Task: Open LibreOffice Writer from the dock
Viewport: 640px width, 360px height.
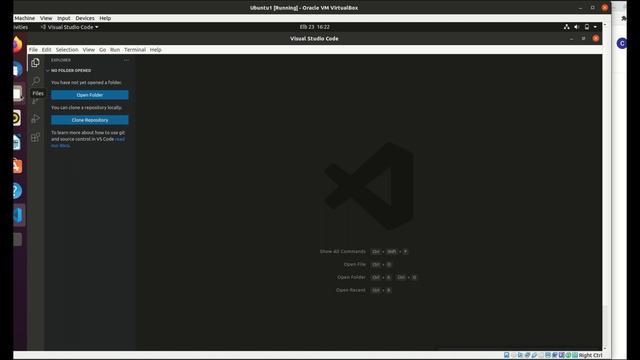Action: coord(16,142)
